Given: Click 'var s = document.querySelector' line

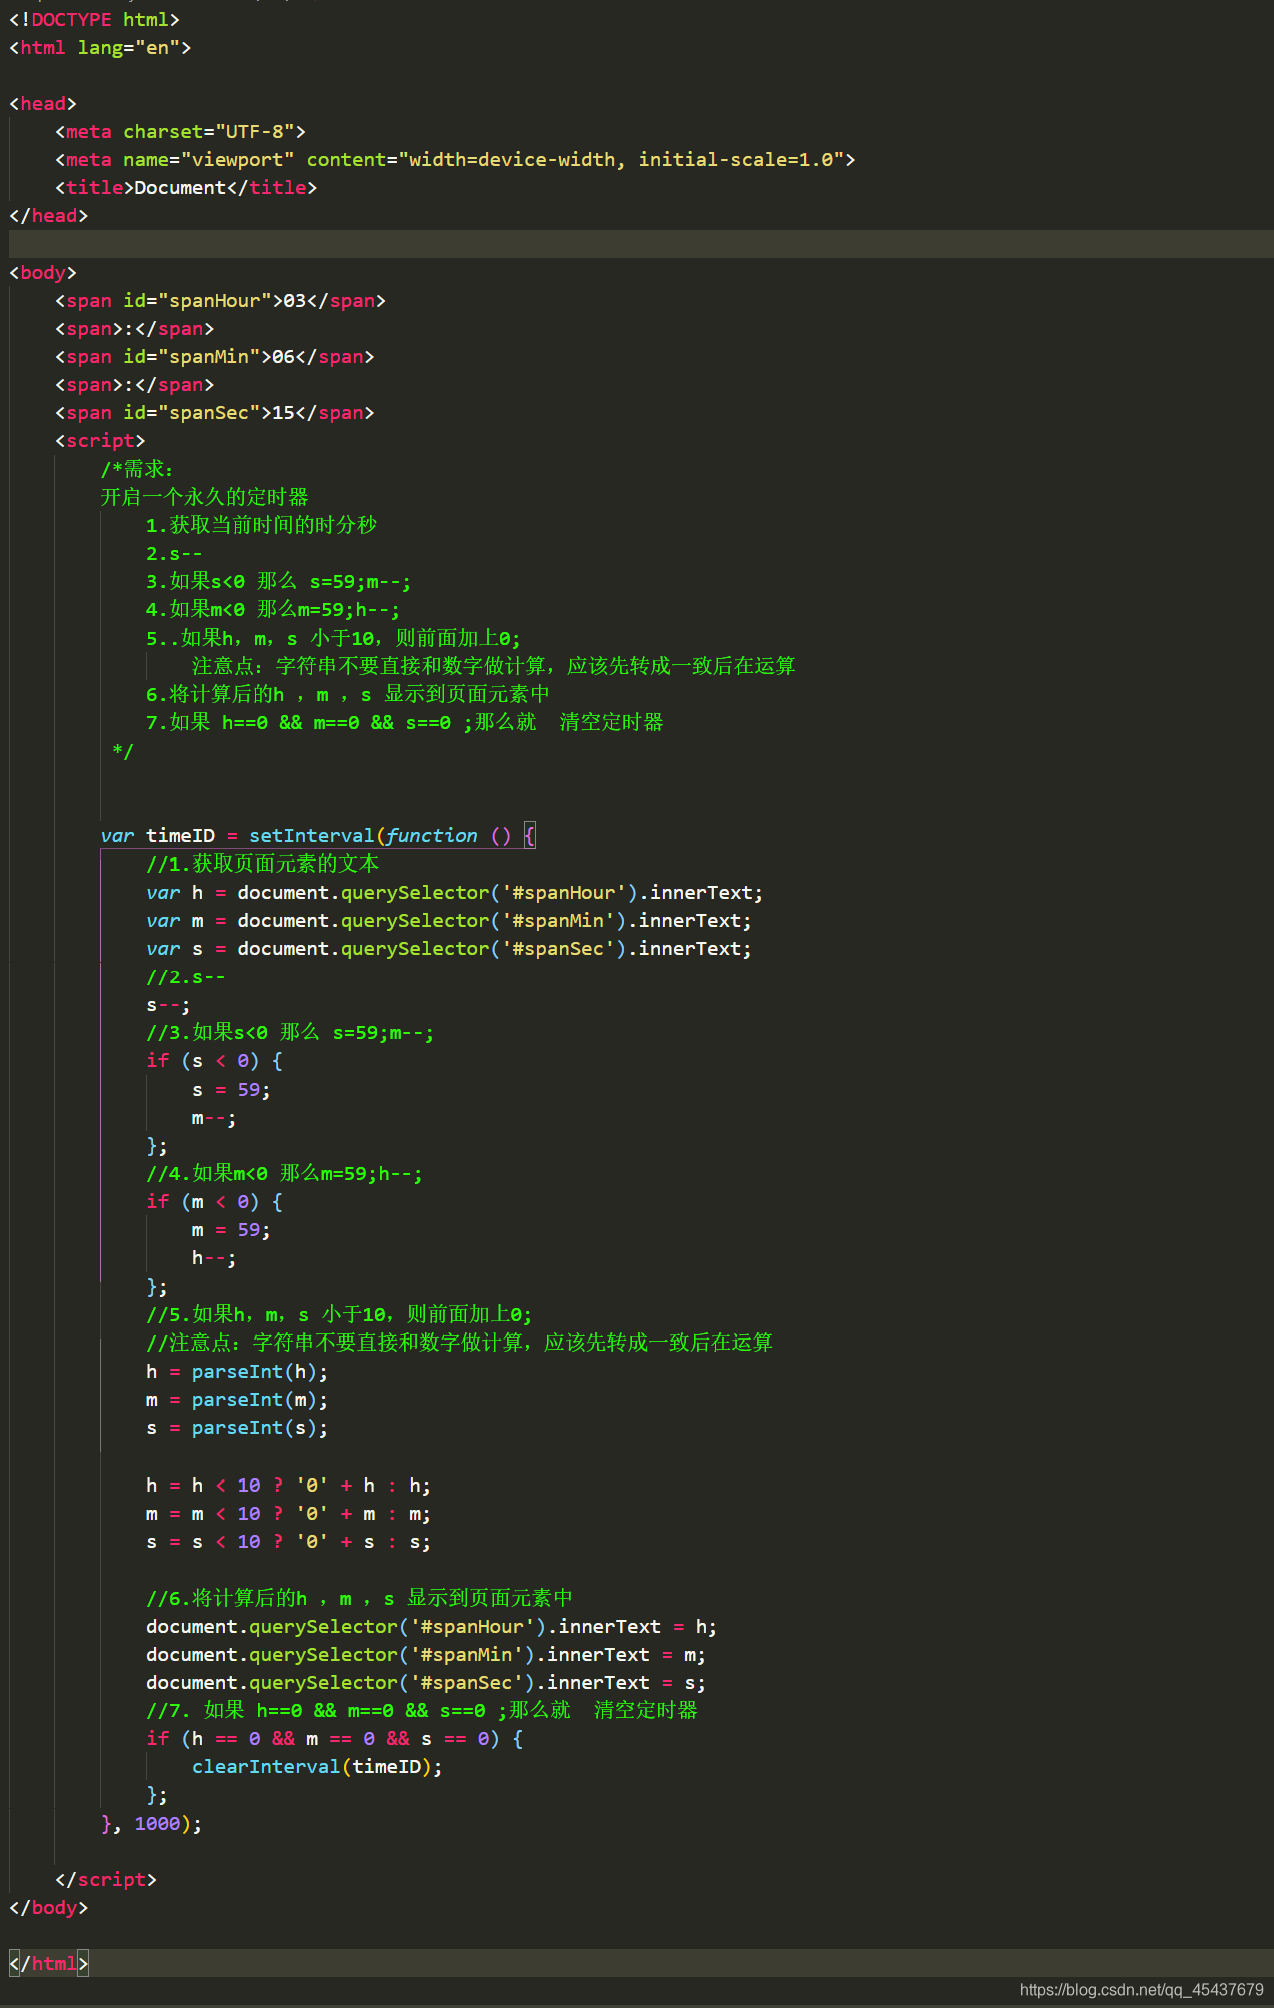Looking at the screenshot, I should (x=449, y=949).
